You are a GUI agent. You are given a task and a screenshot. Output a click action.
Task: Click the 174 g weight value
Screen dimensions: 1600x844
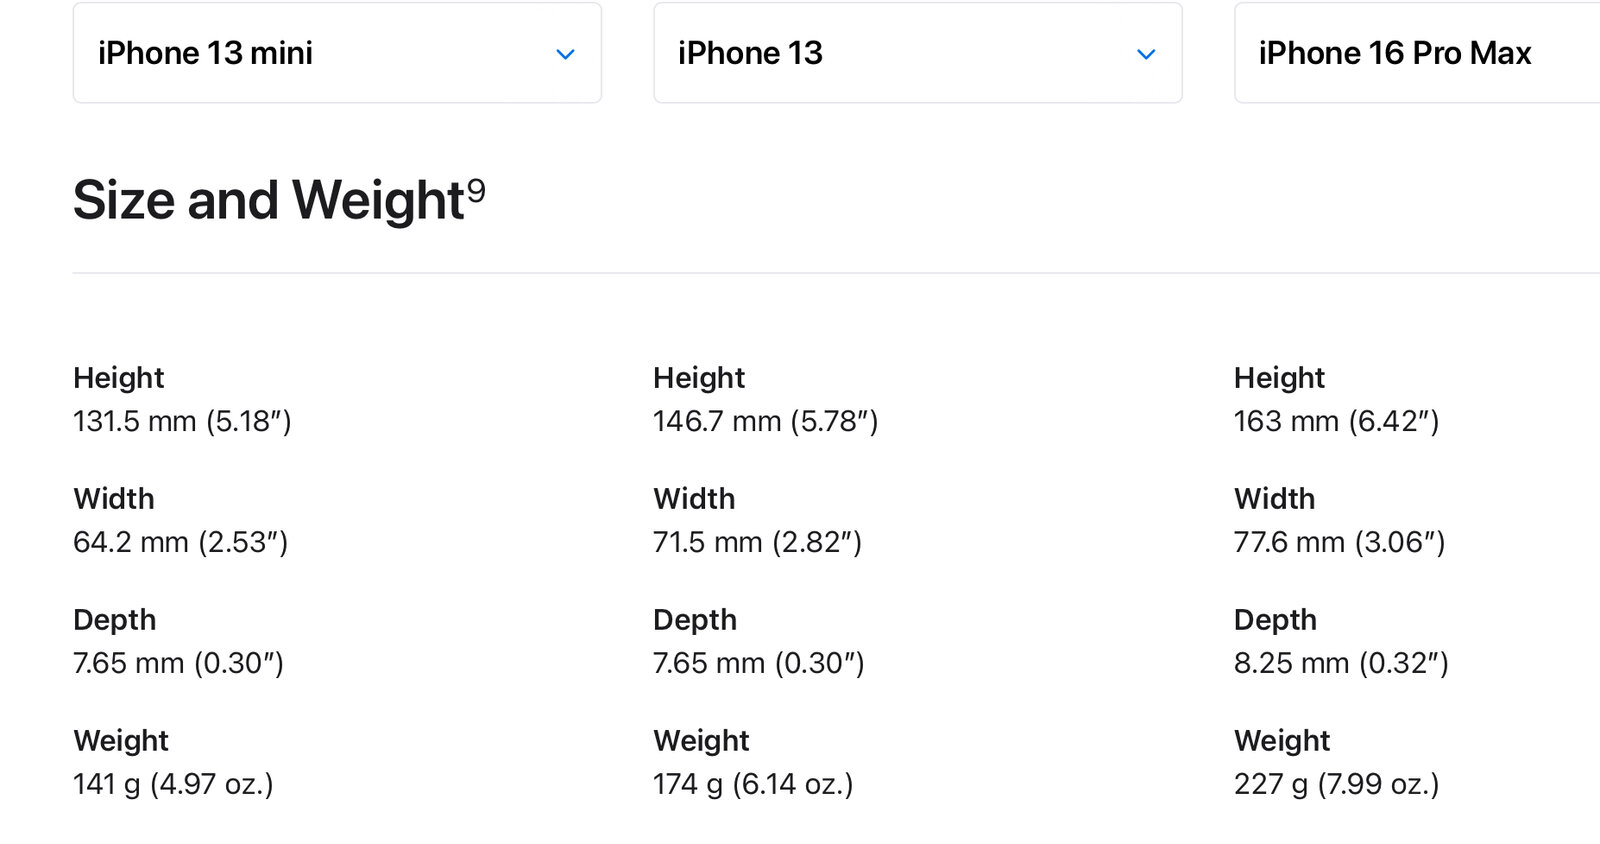(753, 784)
